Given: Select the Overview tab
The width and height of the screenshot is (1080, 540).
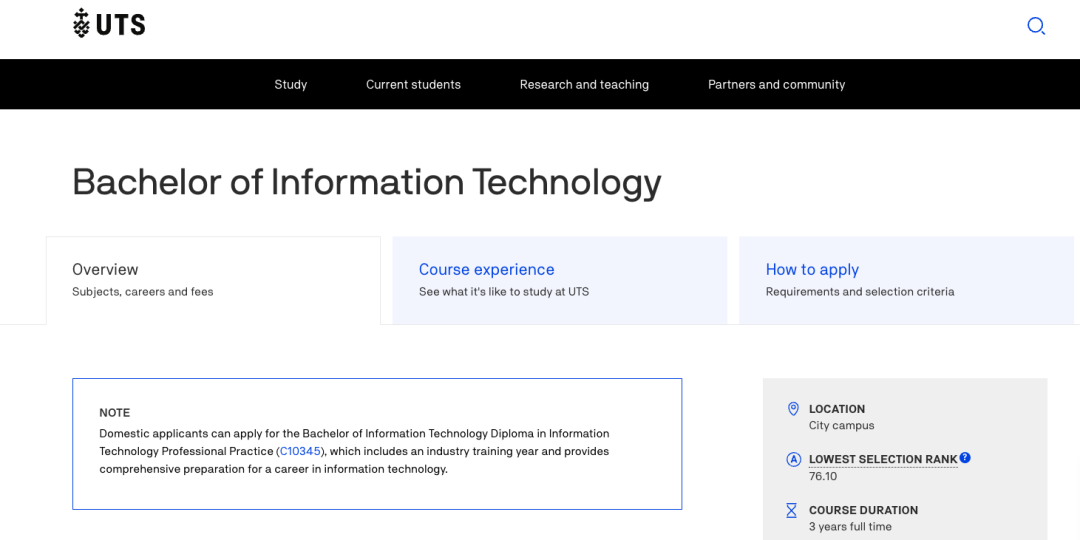Looking at the screenshot, I should click(x=214, y=280).
